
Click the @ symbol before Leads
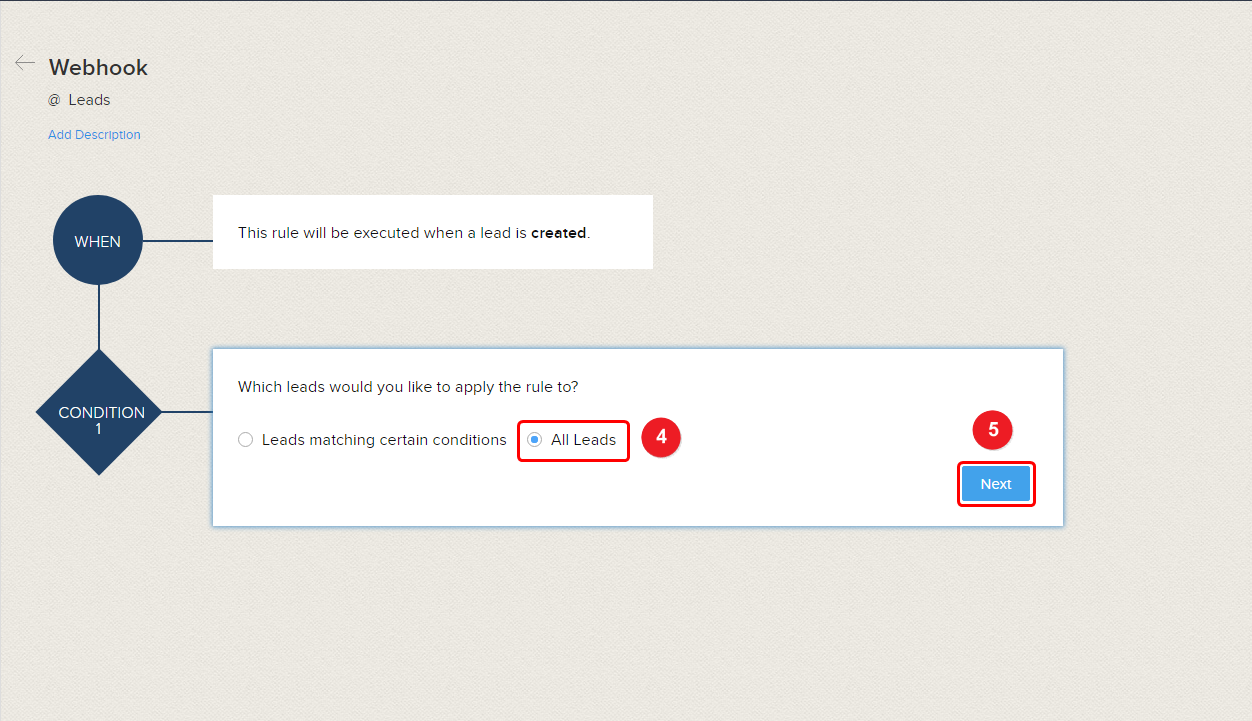coord(54,100)
